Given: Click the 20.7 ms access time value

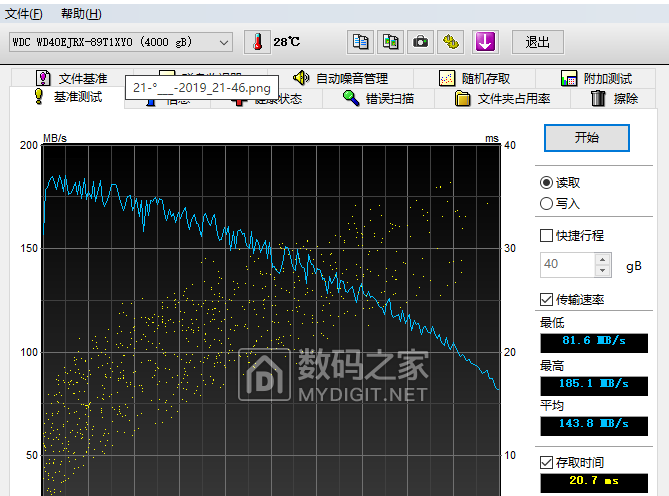Looking at the screenshot, I should point(594,483).
